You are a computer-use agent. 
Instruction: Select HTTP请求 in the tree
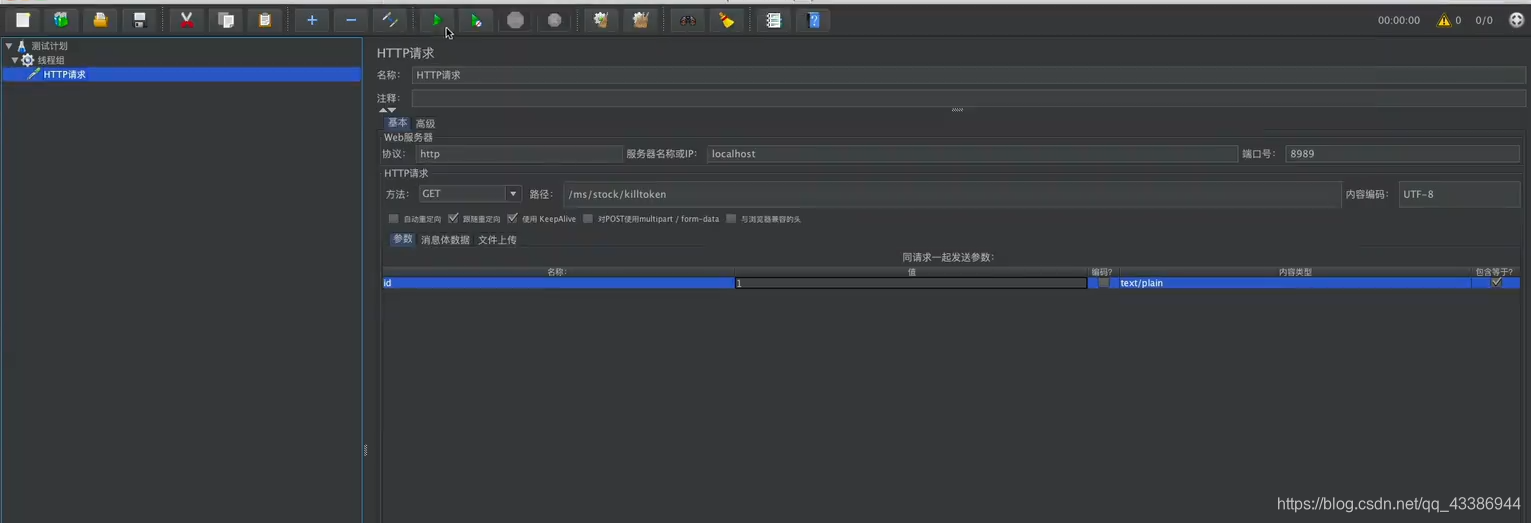[64, 74]
